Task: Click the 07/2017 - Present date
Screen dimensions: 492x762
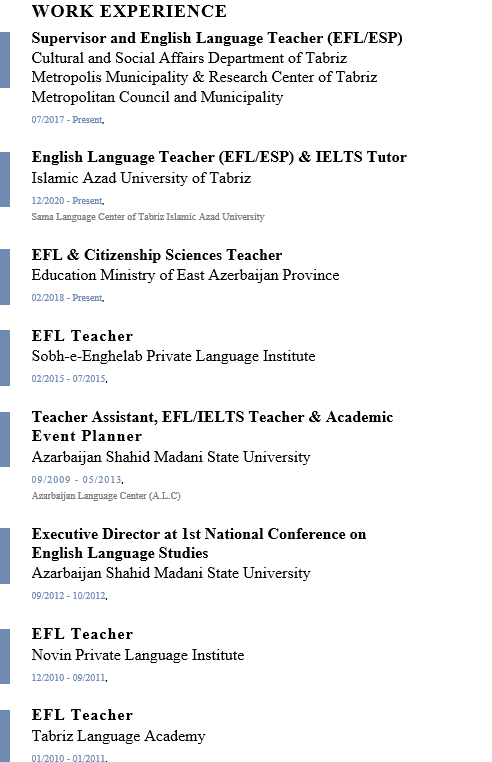Action: pyautogui.click(x=68, y=120)
